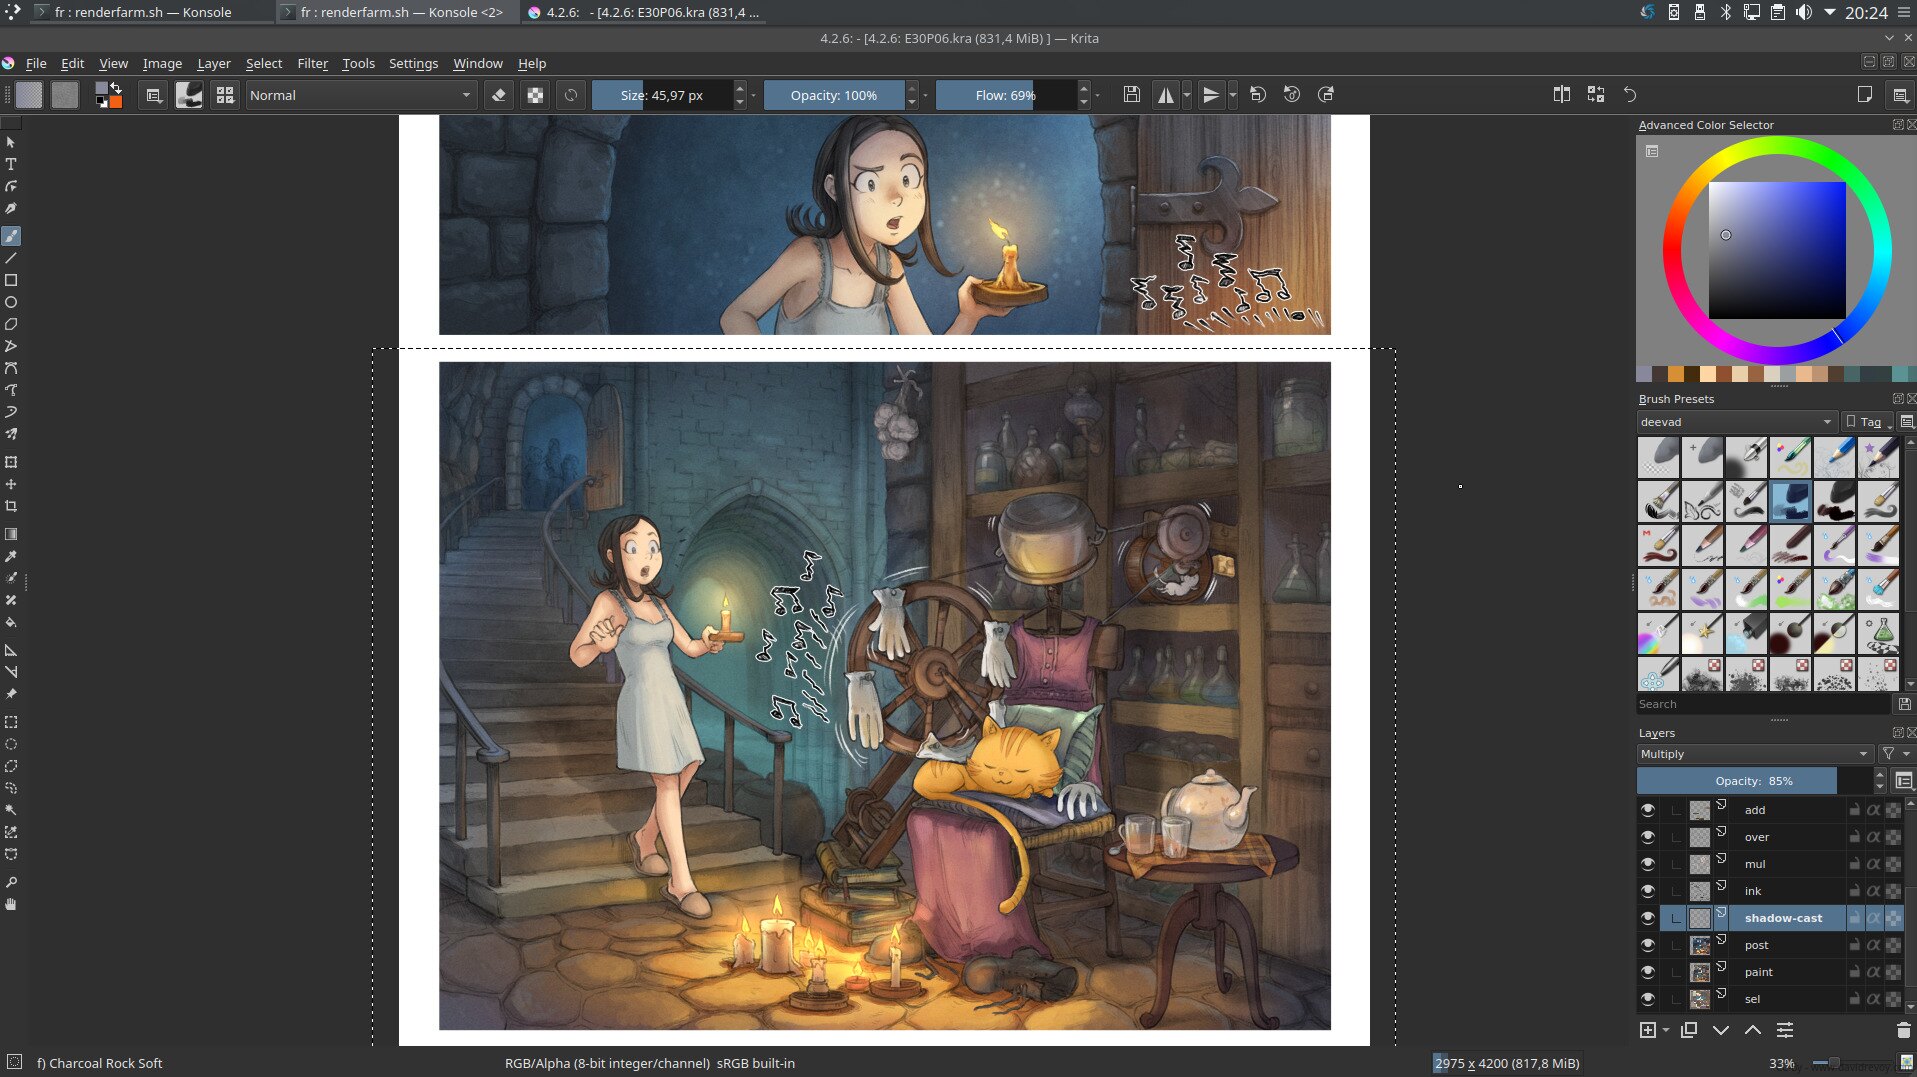Open the Normal blending mode dropdown
This screenshot has width=1917, height=1077.
point(360,95)
